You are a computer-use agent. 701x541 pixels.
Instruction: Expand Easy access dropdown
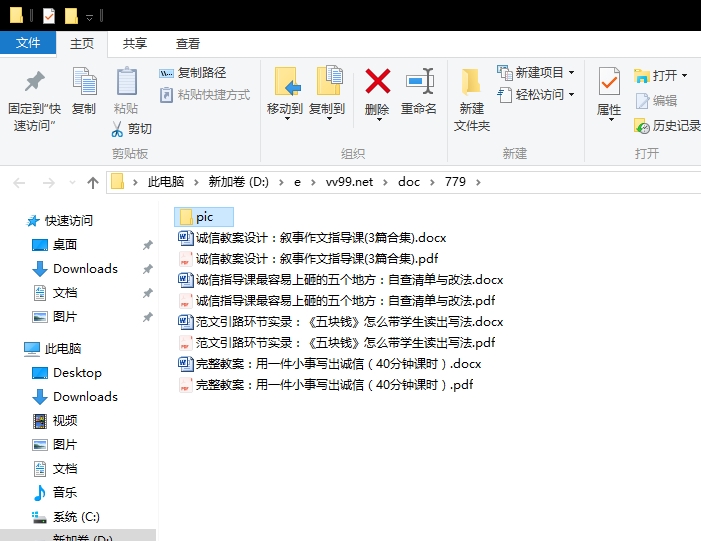[x=571, y=95]
